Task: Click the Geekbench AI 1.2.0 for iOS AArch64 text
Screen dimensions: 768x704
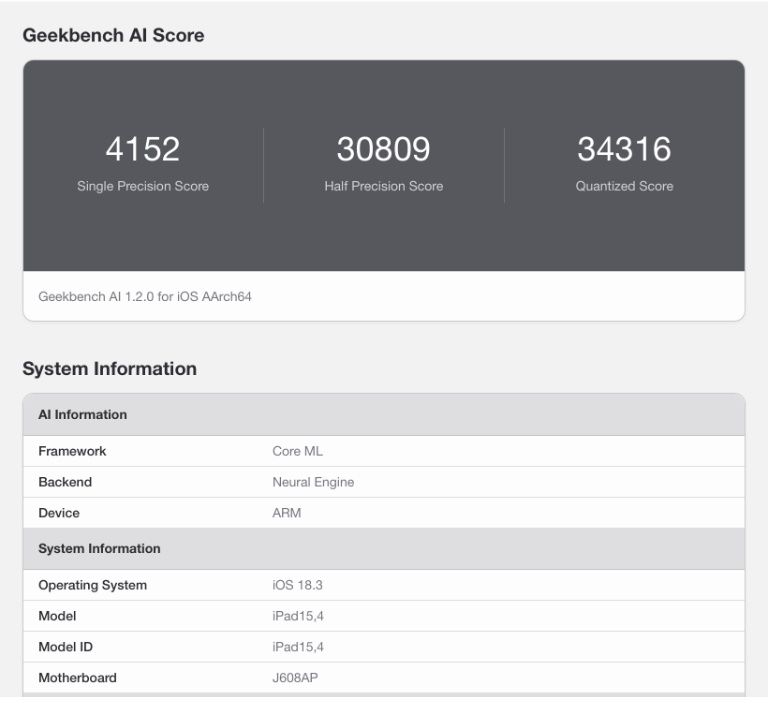Action: coord(145,296)
